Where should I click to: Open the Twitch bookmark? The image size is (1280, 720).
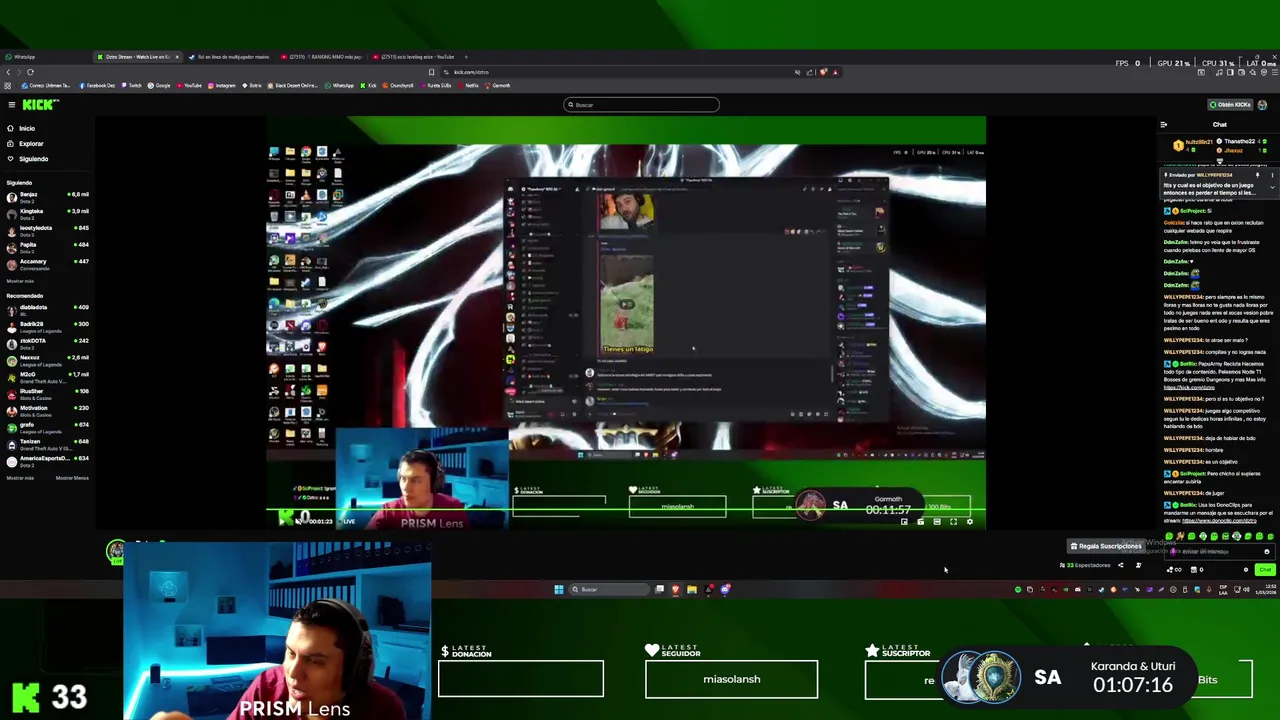click(x=132, y=86)
